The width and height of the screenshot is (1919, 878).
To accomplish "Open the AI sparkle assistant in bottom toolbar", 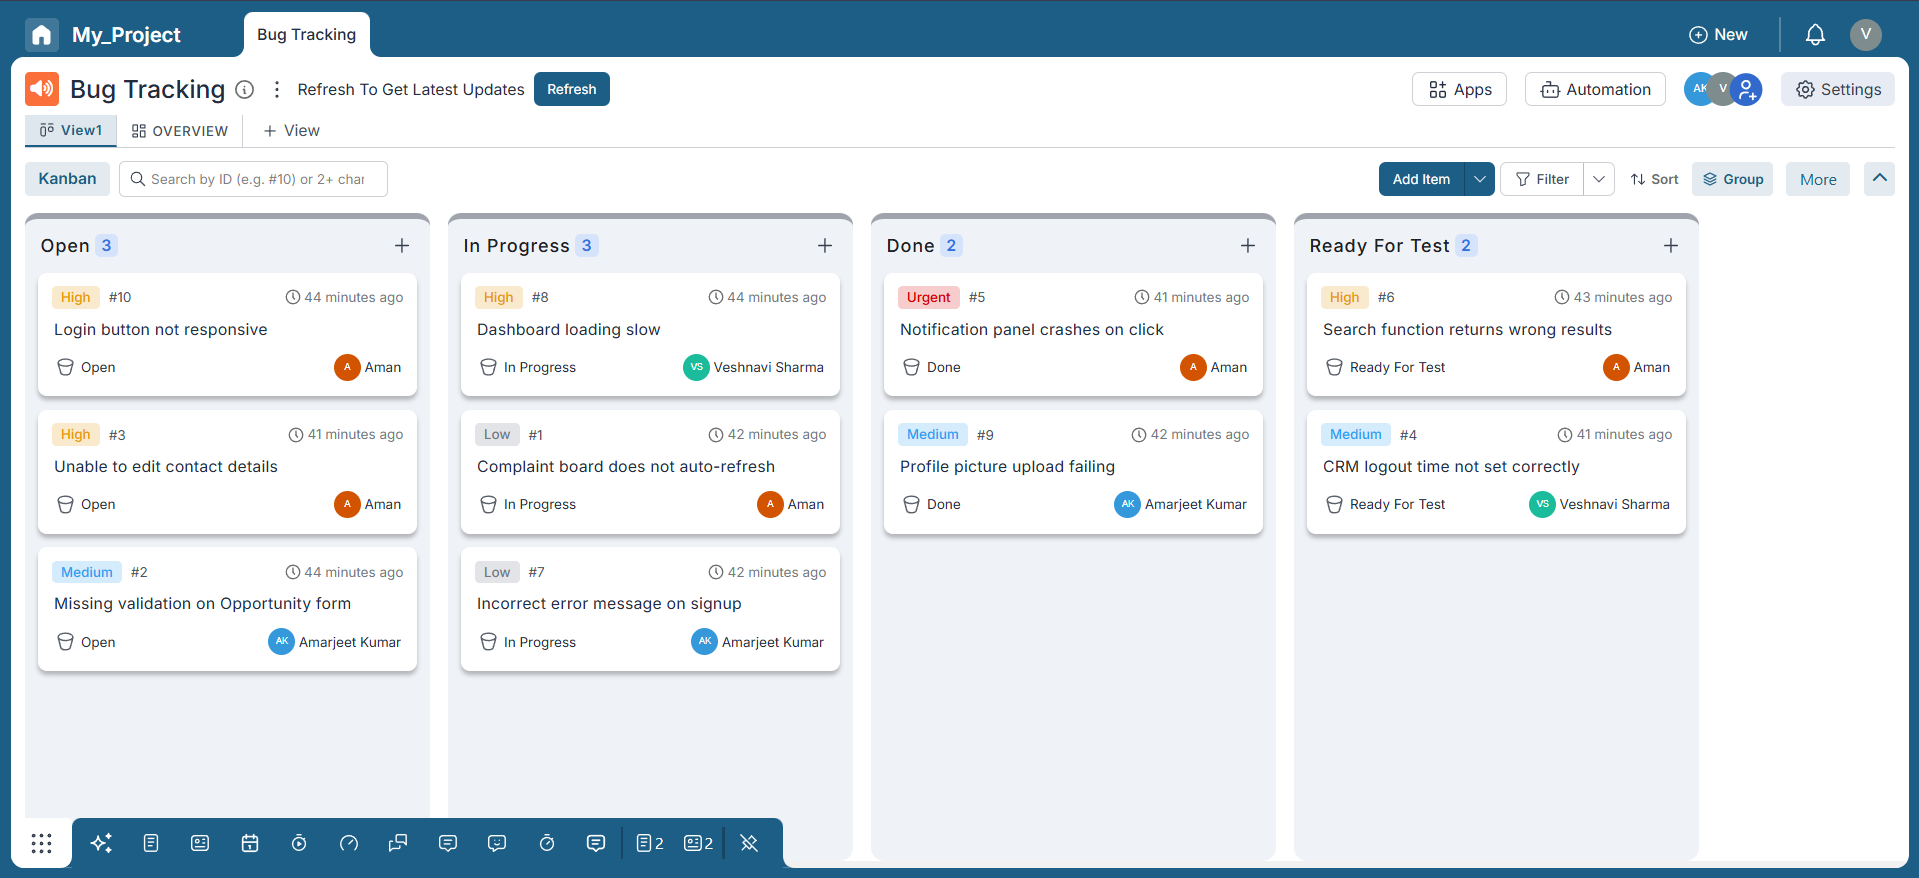I will click(x=101, y=843).
